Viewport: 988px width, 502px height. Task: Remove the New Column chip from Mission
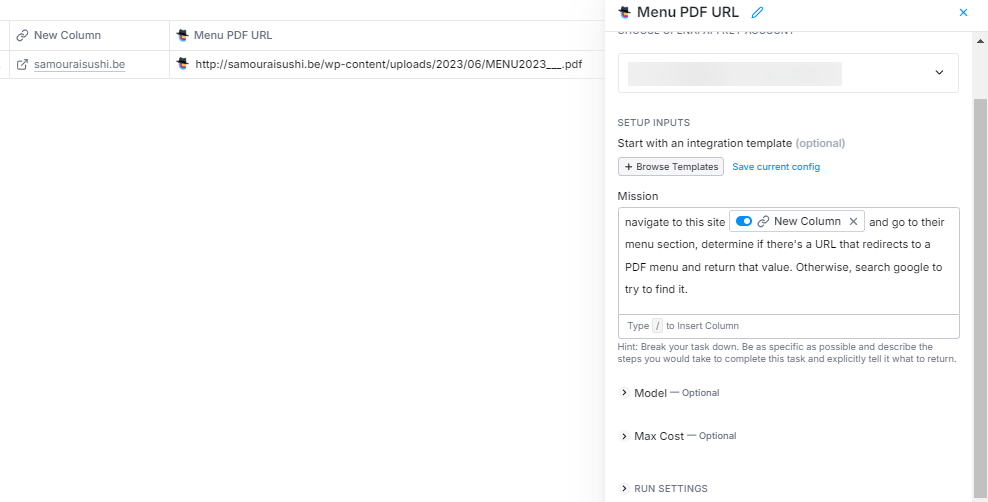click(853, 221)
